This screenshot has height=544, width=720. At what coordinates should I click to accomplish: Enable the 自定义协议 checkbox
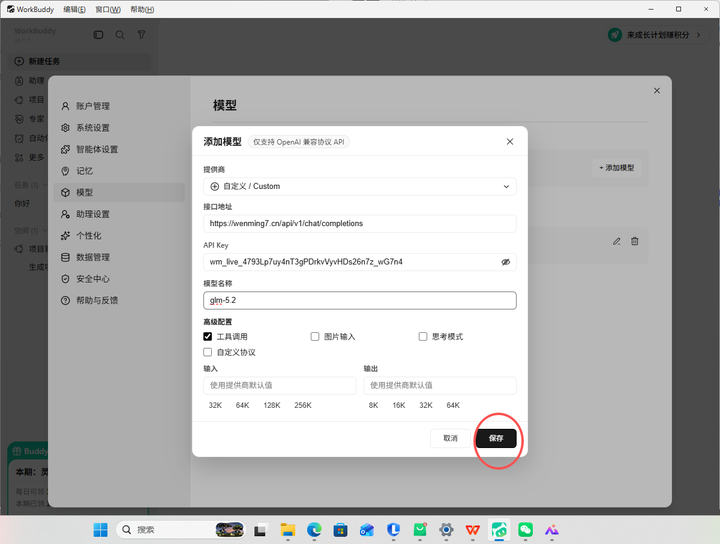click(x=208, y=352)
